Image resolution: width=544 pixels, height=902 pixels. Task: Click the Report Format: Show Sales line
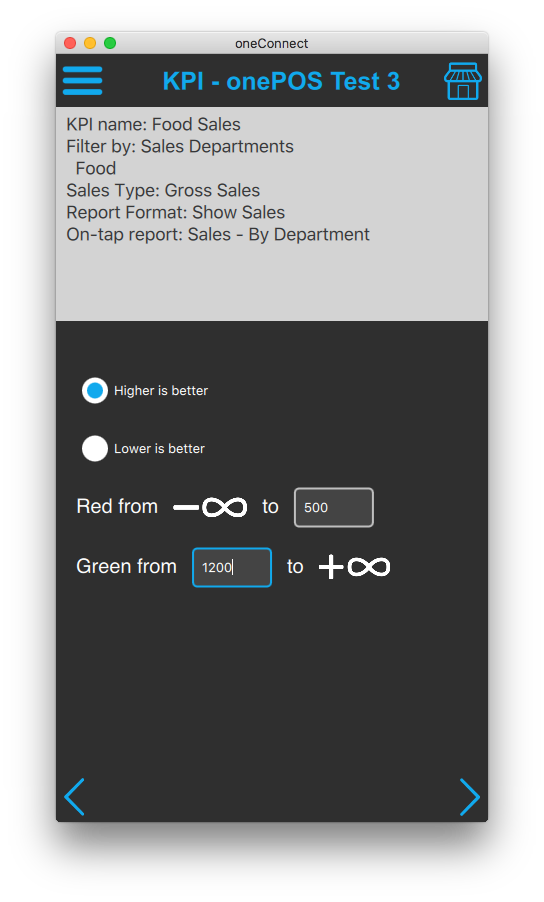click(175, 212)
